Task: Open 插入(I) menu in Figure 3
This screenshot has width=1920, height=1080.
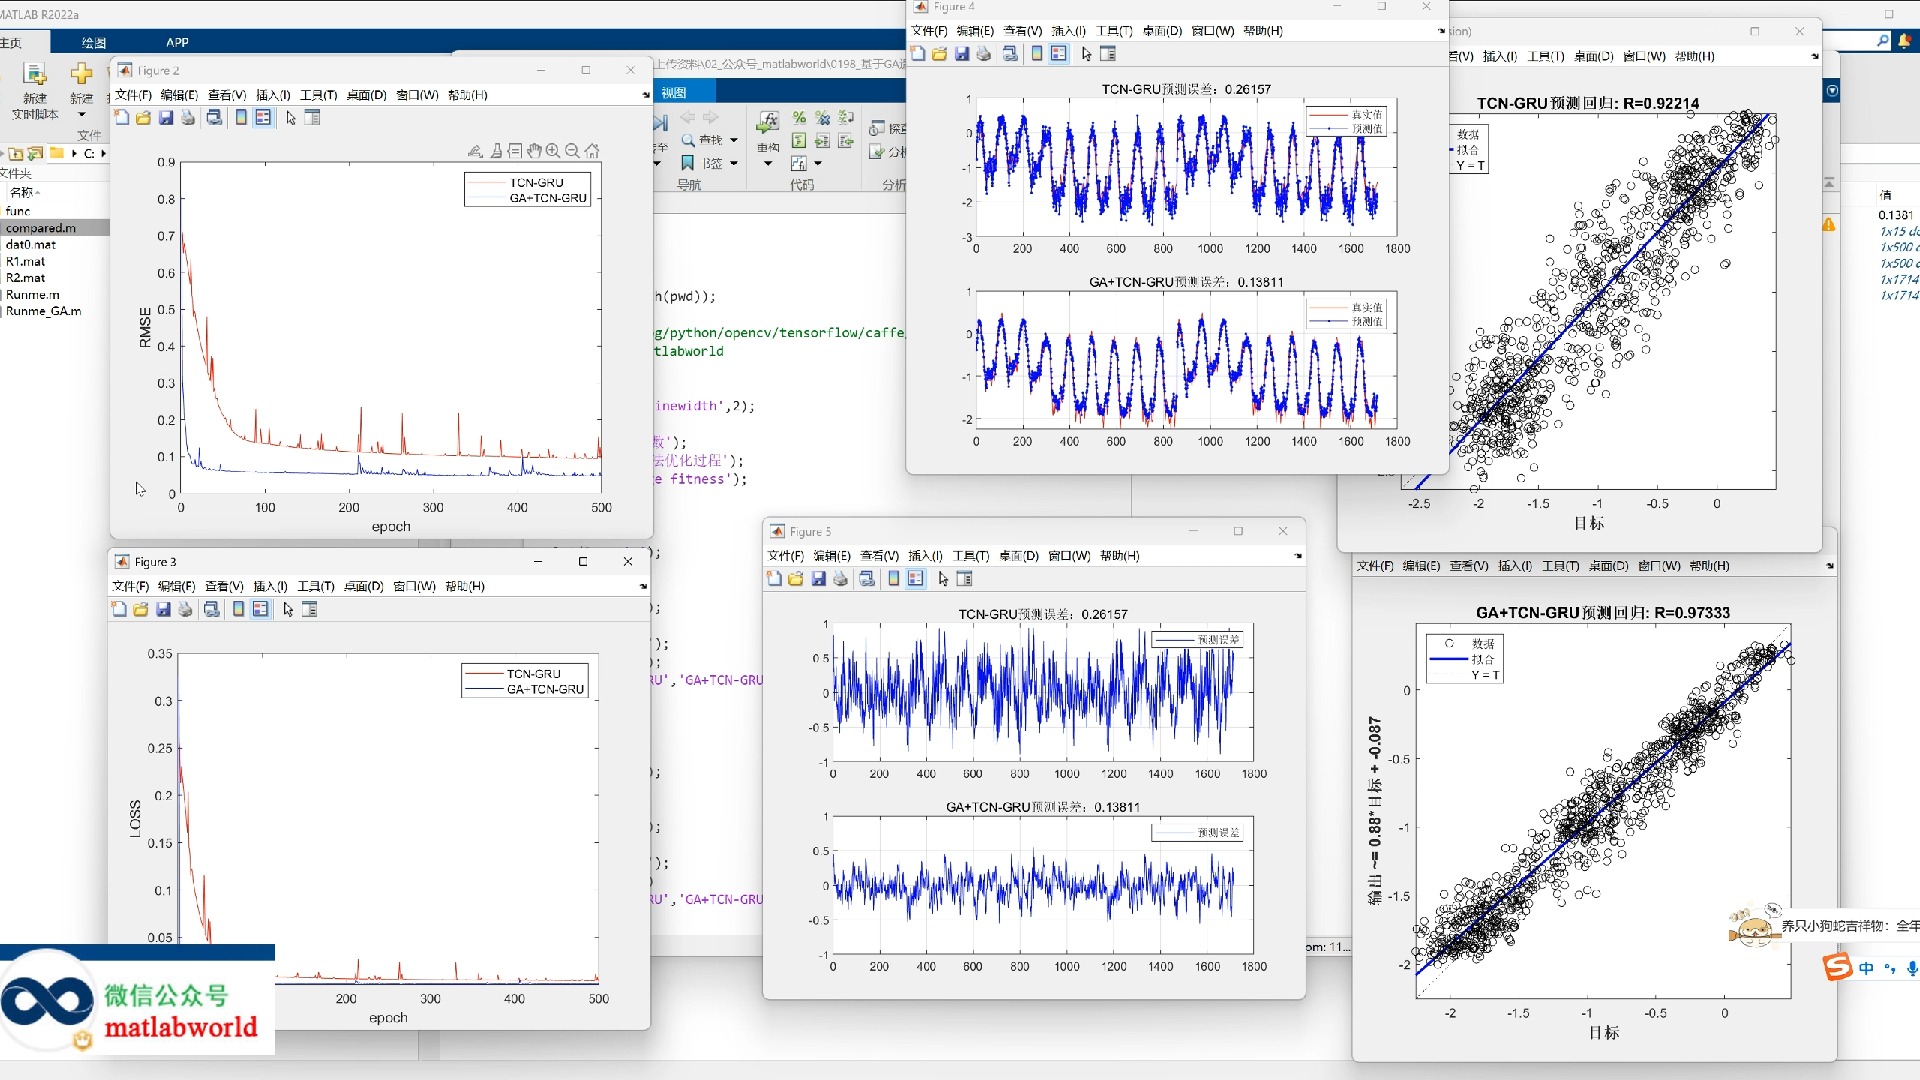Action: (270, 586)
